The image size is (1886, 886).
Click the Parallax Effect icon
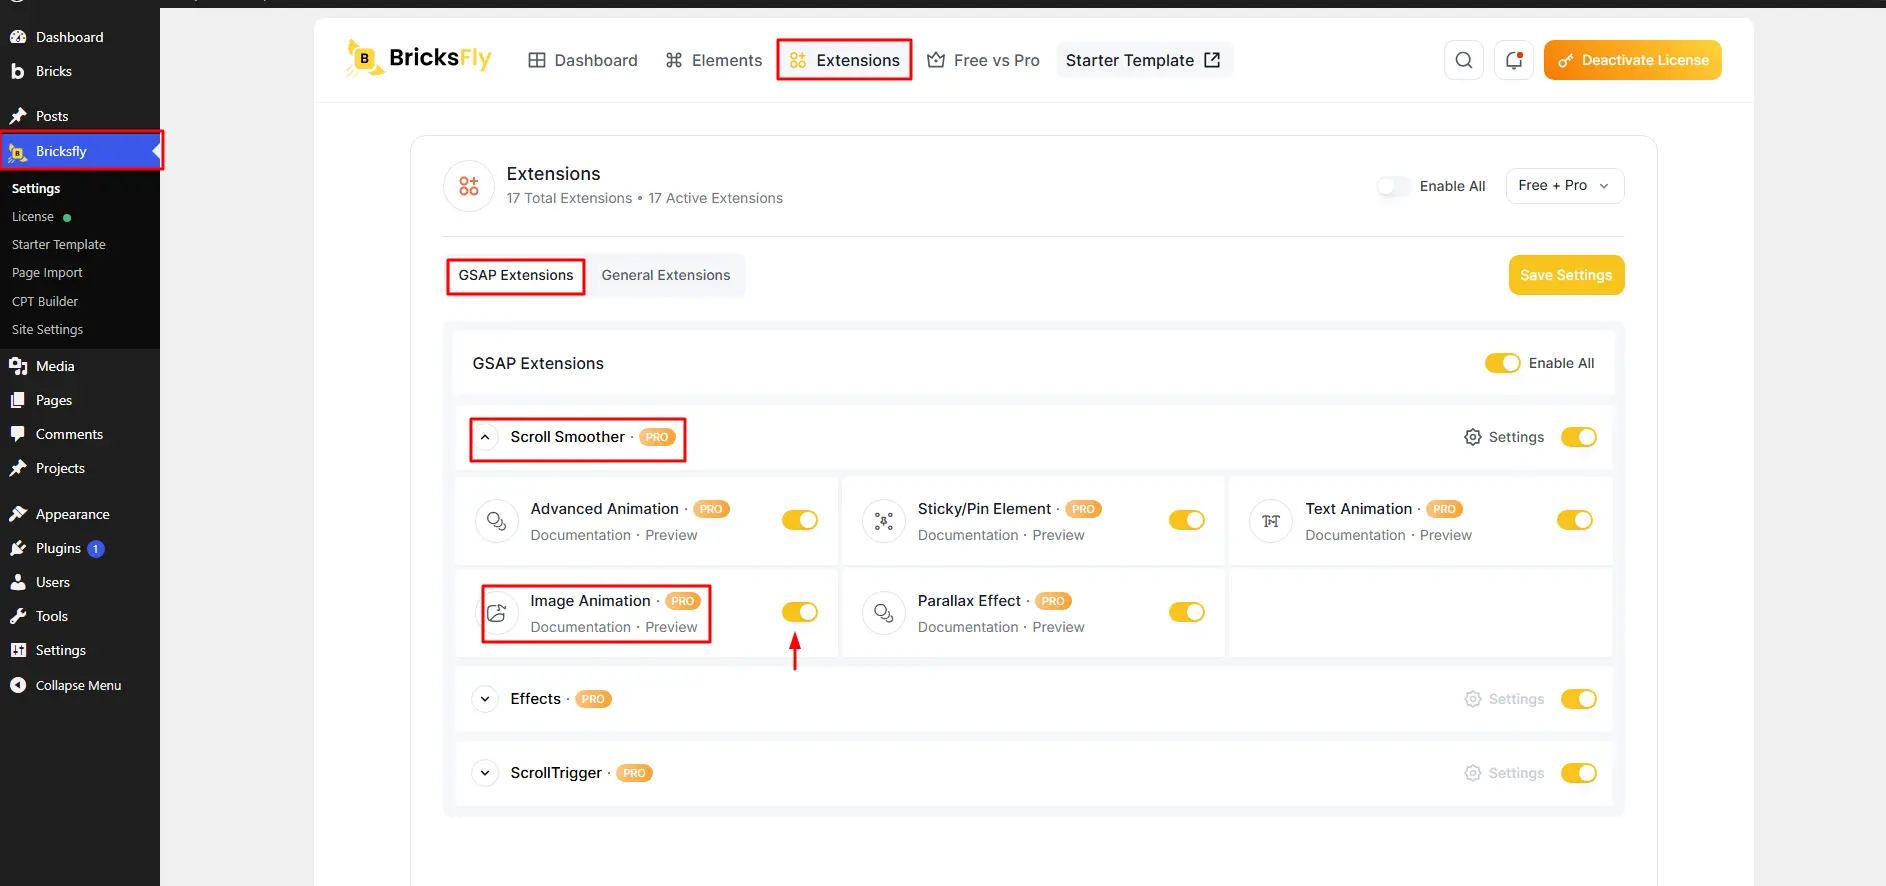click(x=883, y=613)
